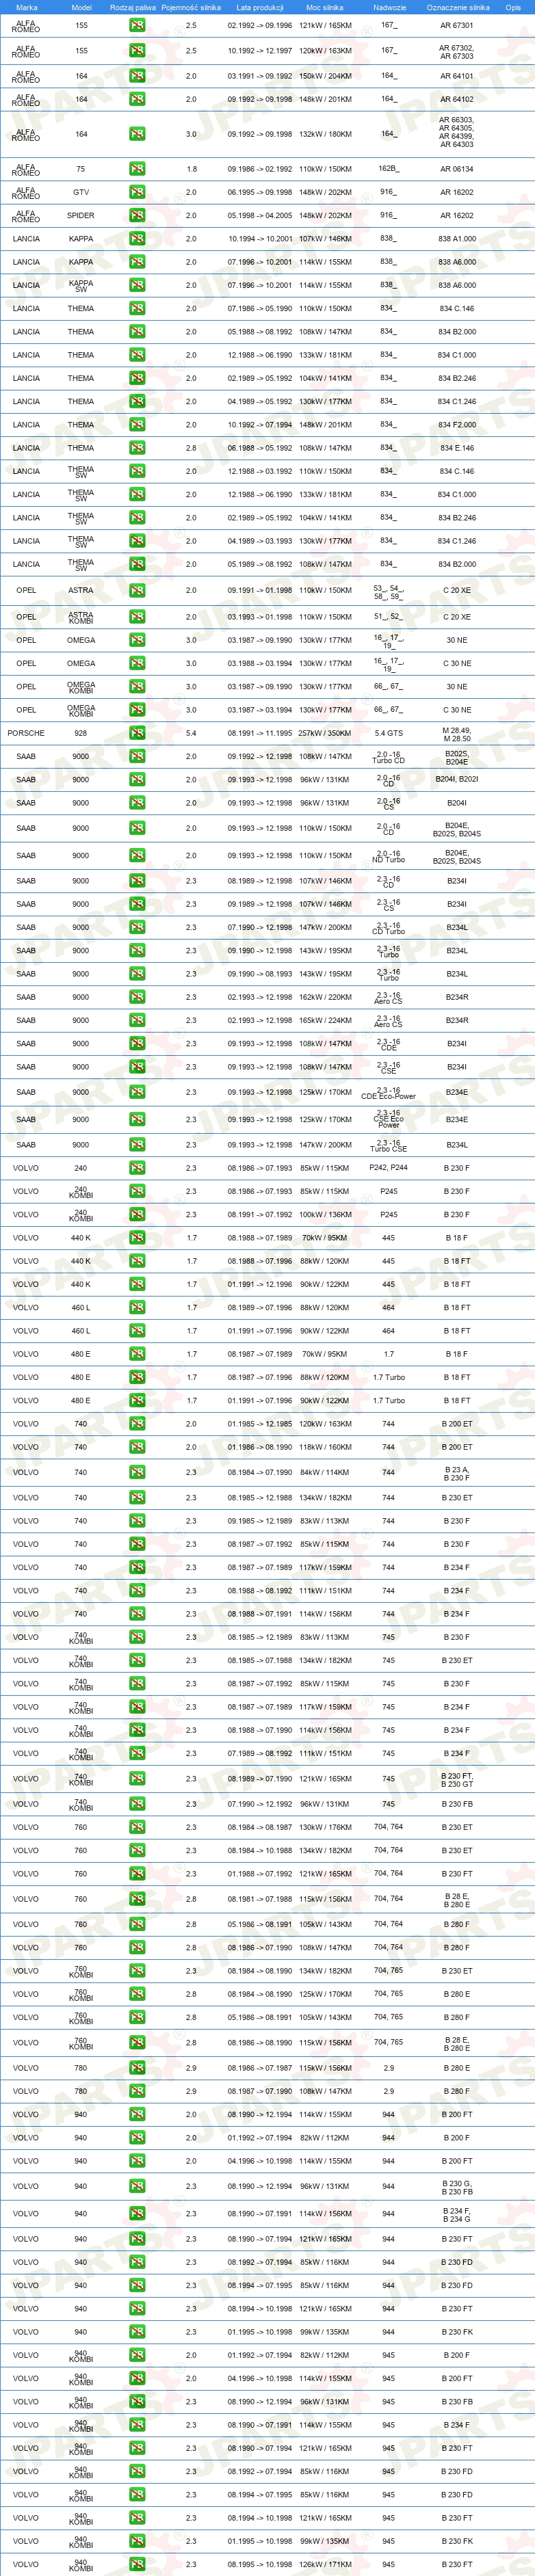Click fuel icon in Volvo 240 P242, P244 row
Screen dimensions: 535x2576
(137, 1168)
